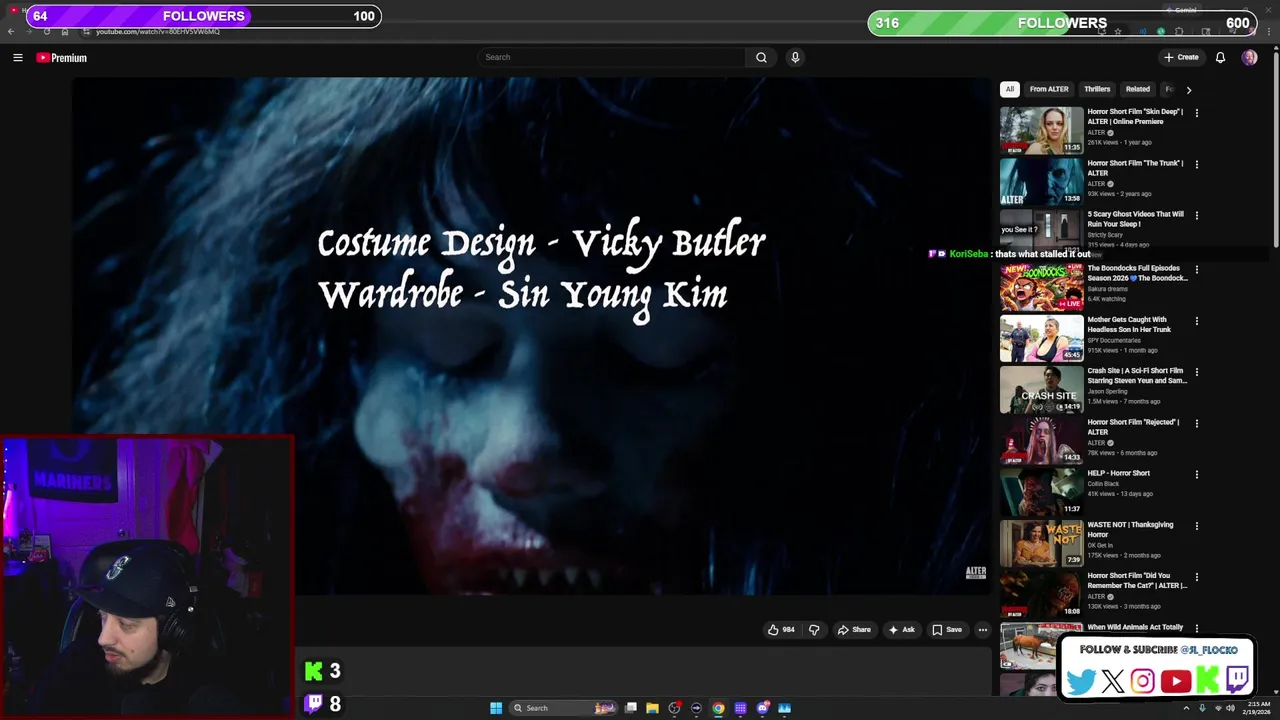Like the video with 984 likes

(781, 630)
